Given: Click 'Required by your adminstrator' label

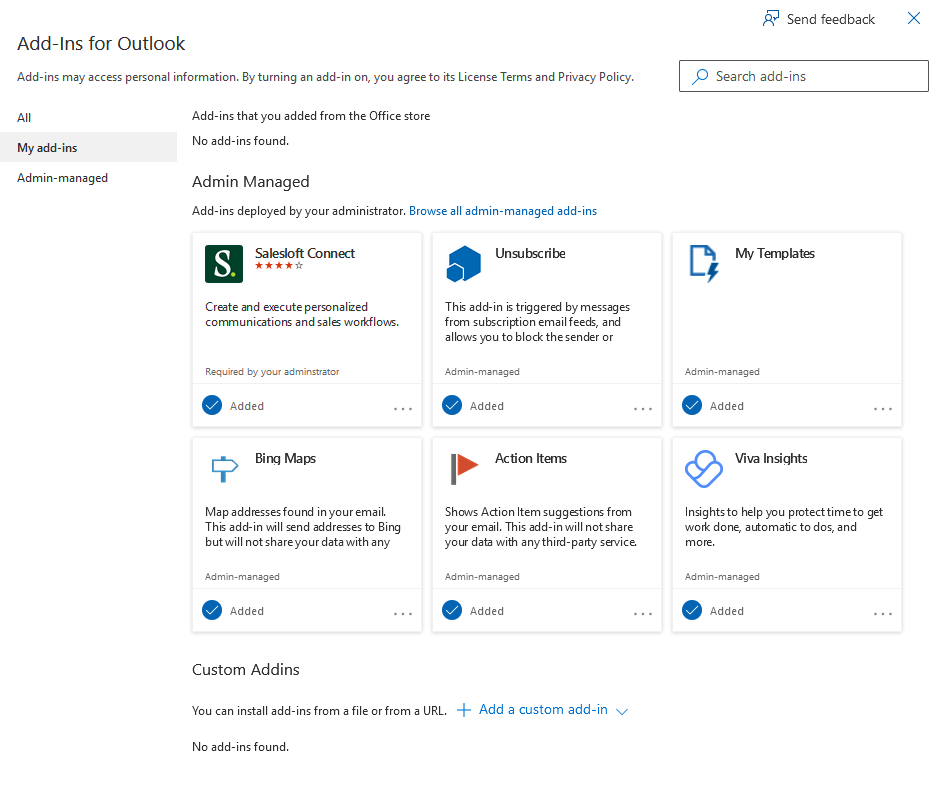Looking at the screenshot, I should (x=272, y=371).
